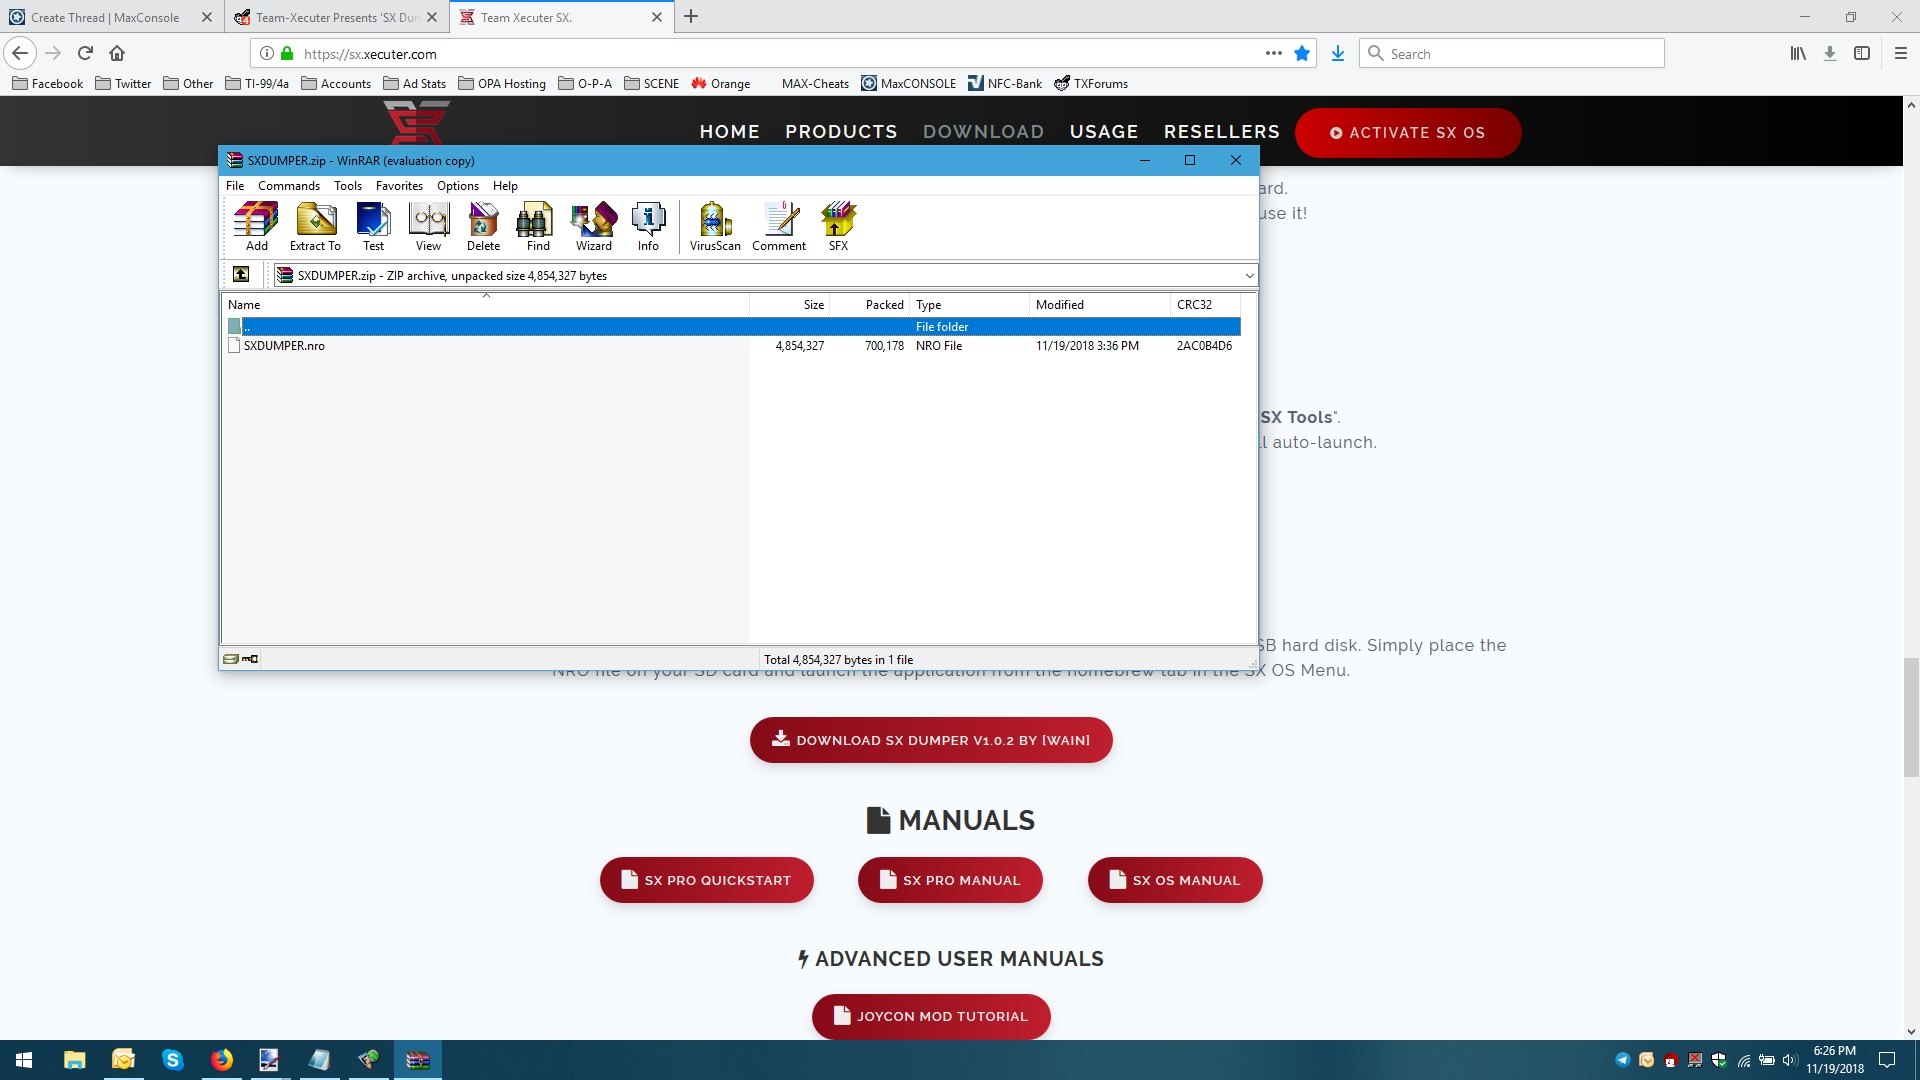Screen dimensions: 1920x1080
Task: Select the SXDUMPER.nro file row
Action: (731, 346)
